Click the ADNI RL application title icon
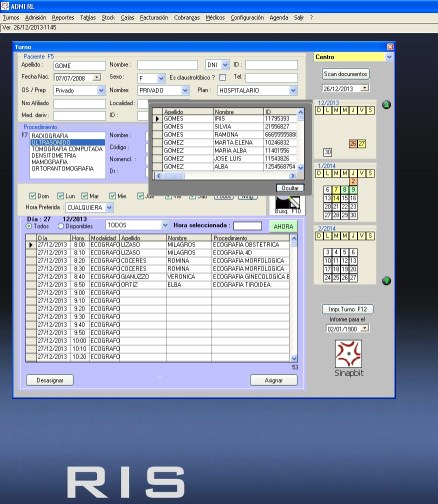Viewport: 438px width, 504px height. point(5,6)
